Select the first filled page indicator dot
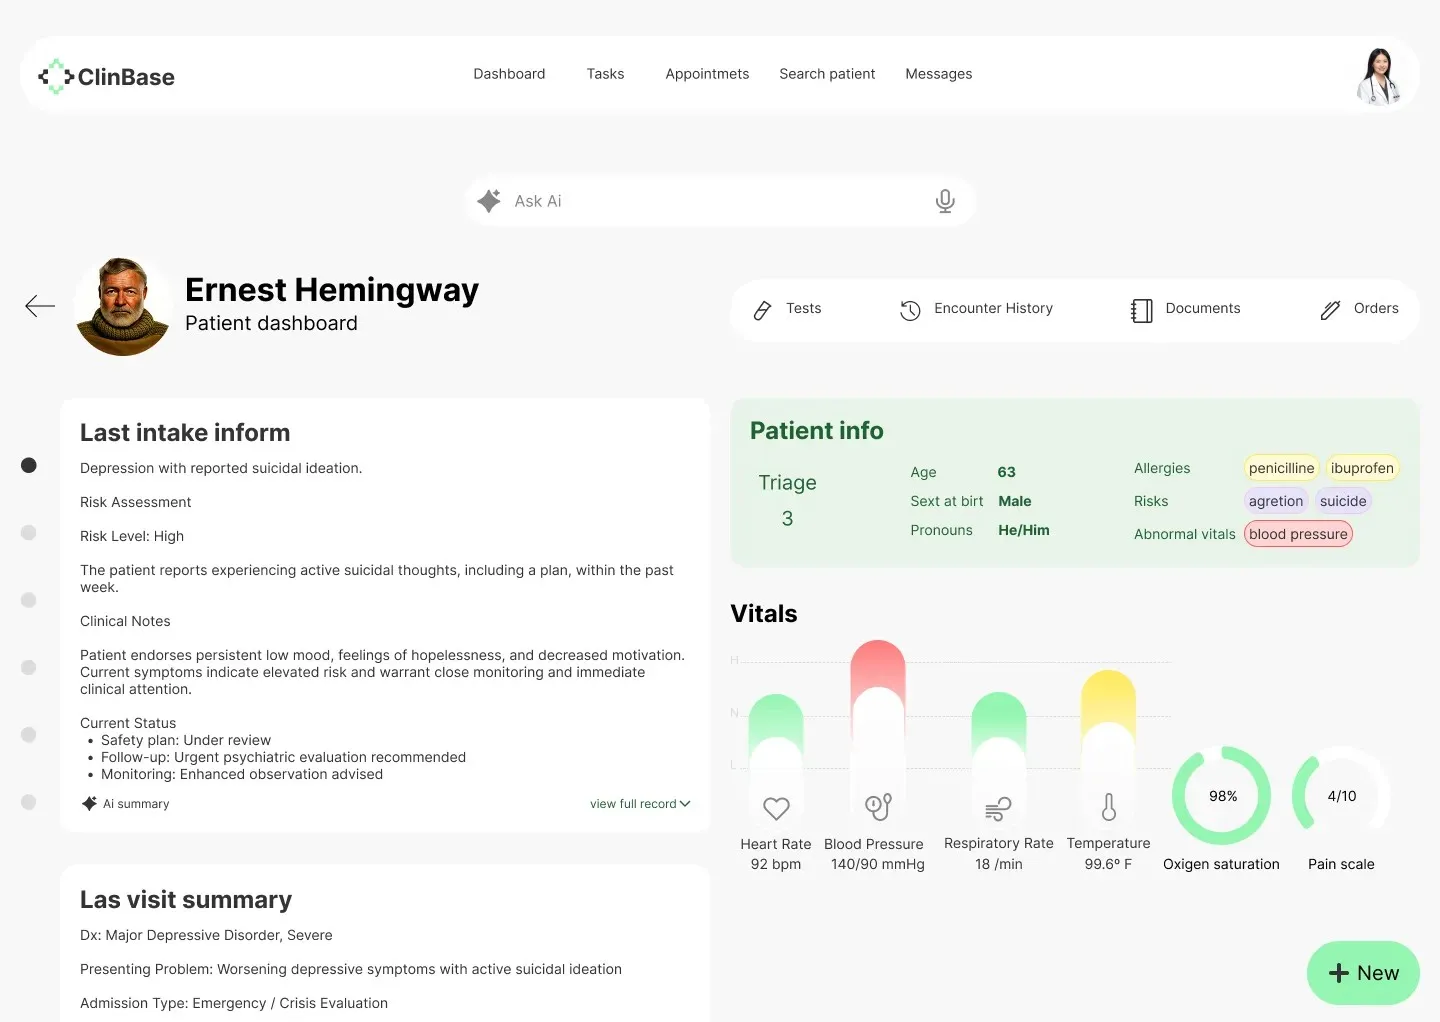The image size is (1440, 1022). tap(29, 465)
